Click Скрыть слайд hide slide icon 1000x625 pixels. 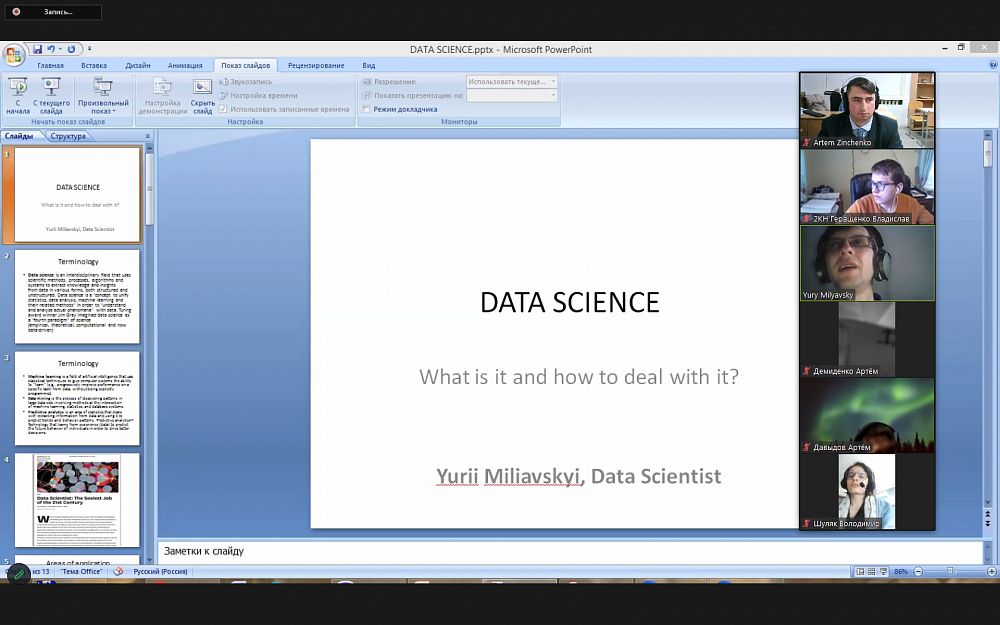(x=202, y=96)
